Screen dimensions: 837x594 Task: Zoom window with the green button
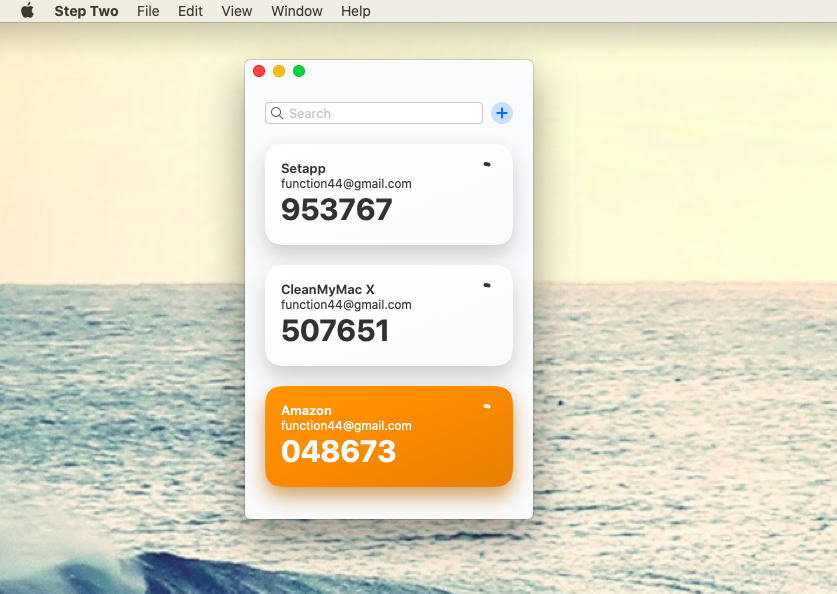pyautogui.click(x=299, y=71)
